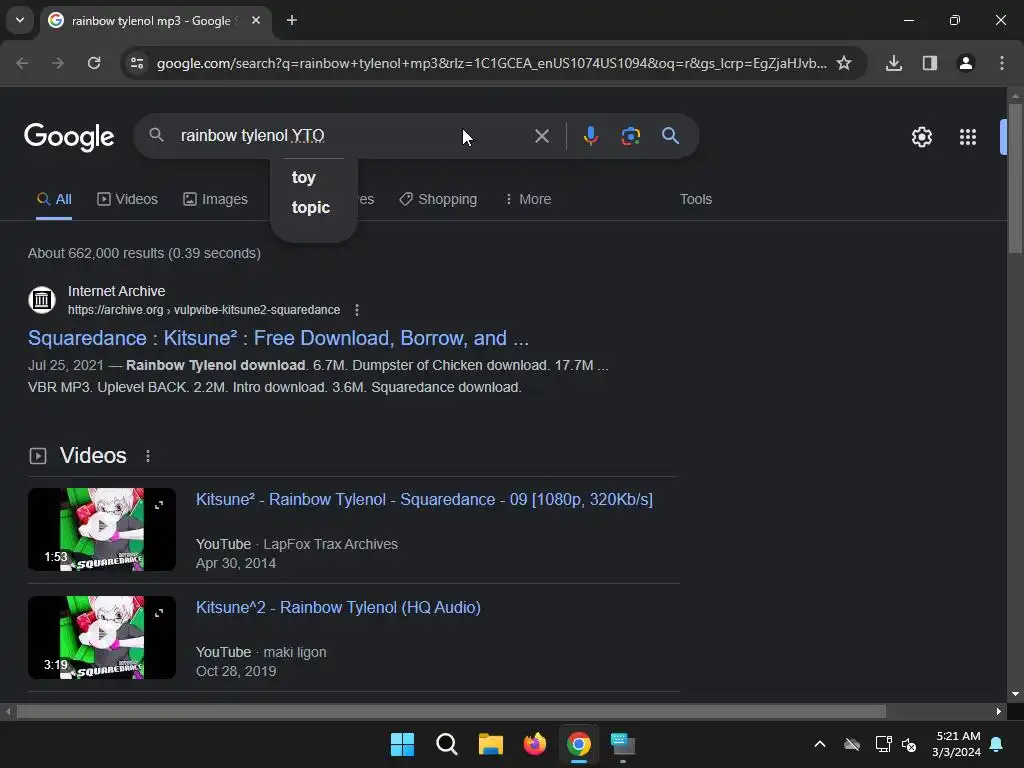
Task: Click the archive.org result URL
Action: click(204, 310)
